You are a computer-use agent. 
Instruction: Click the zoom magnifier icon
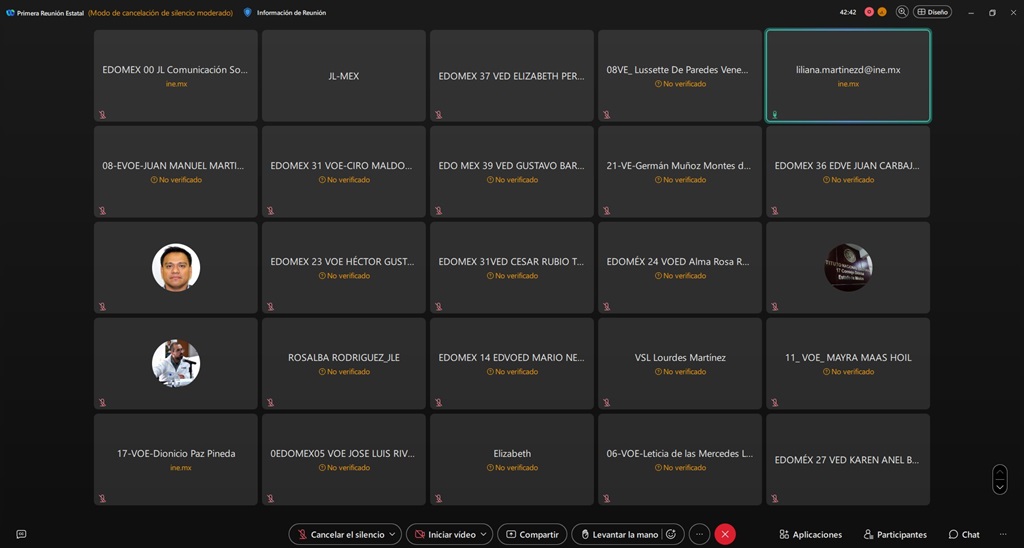902,12
